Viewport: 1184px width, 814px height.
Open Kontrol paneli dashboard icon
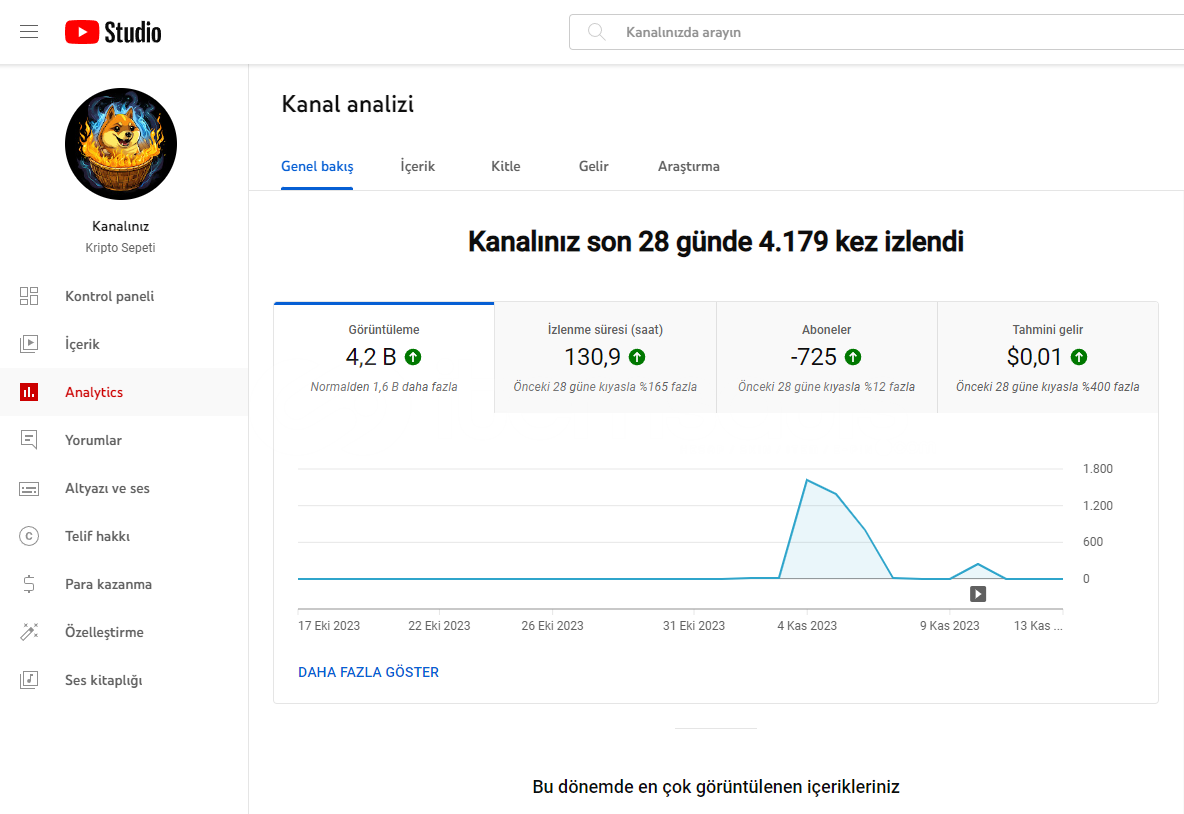pyautogui.click(x=29, y=296)
